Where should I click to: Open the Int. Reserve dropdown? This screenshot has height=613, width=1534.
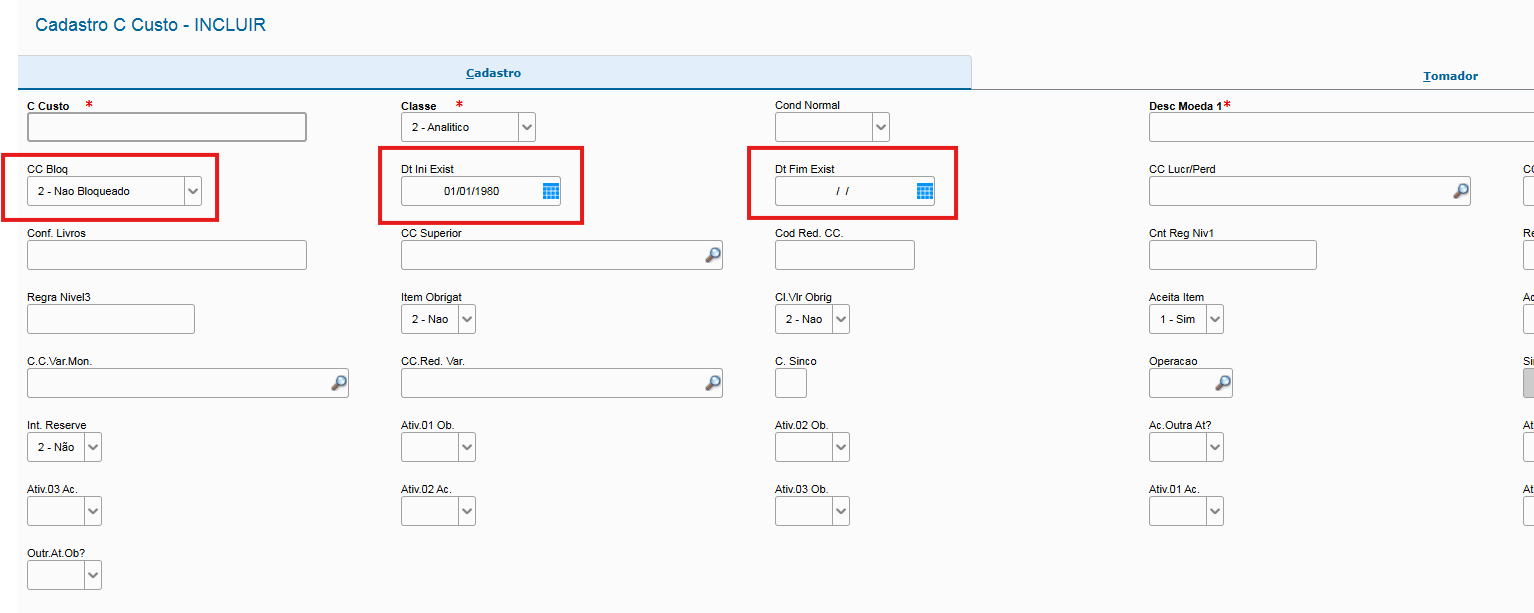pyautogui.click(x=93, y=447)
